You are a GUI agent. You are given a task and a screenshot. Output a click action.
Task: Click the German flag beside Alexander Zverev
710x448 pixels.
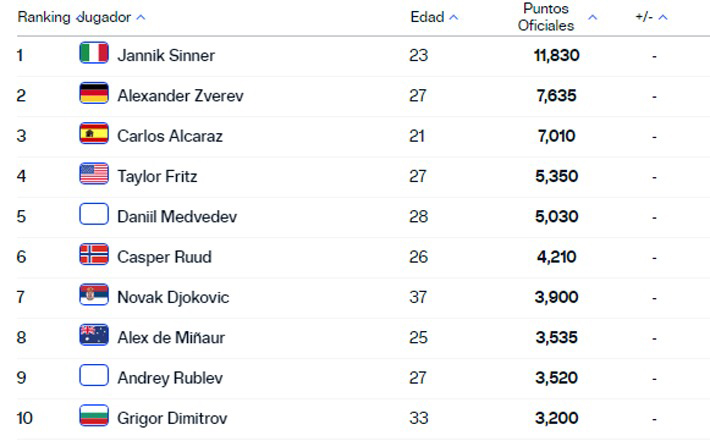[94, 95]
